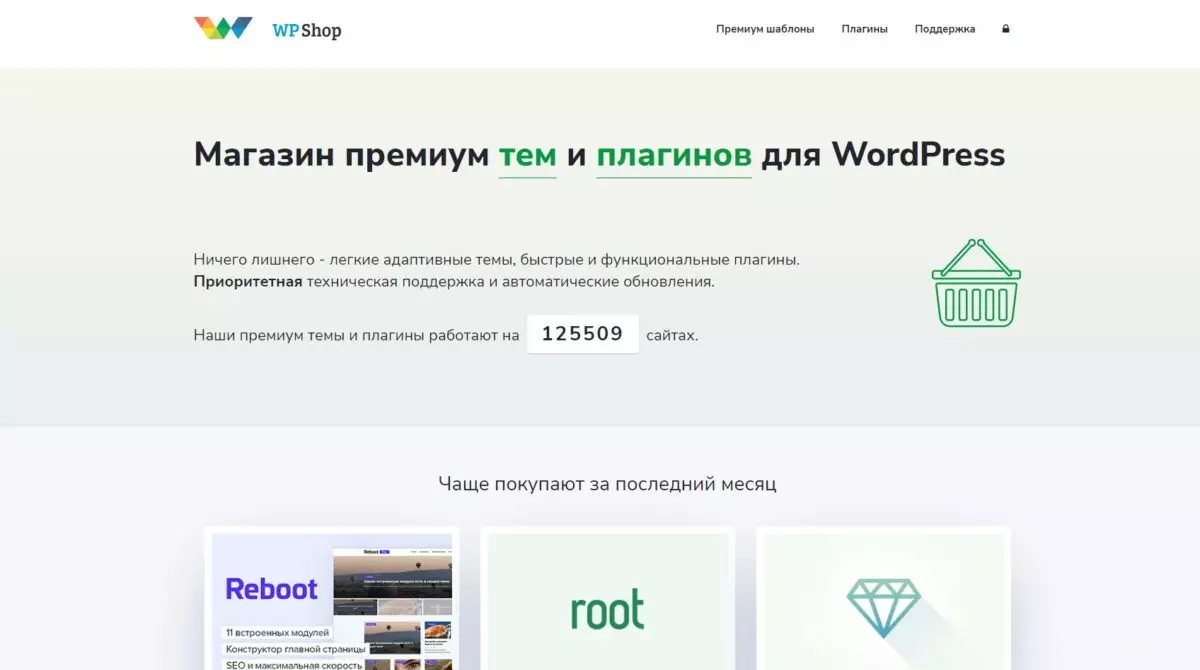This screenshot has height=670, width=1200.
Task: Follow the green 'тем' headline link
Action: point(527,156)
